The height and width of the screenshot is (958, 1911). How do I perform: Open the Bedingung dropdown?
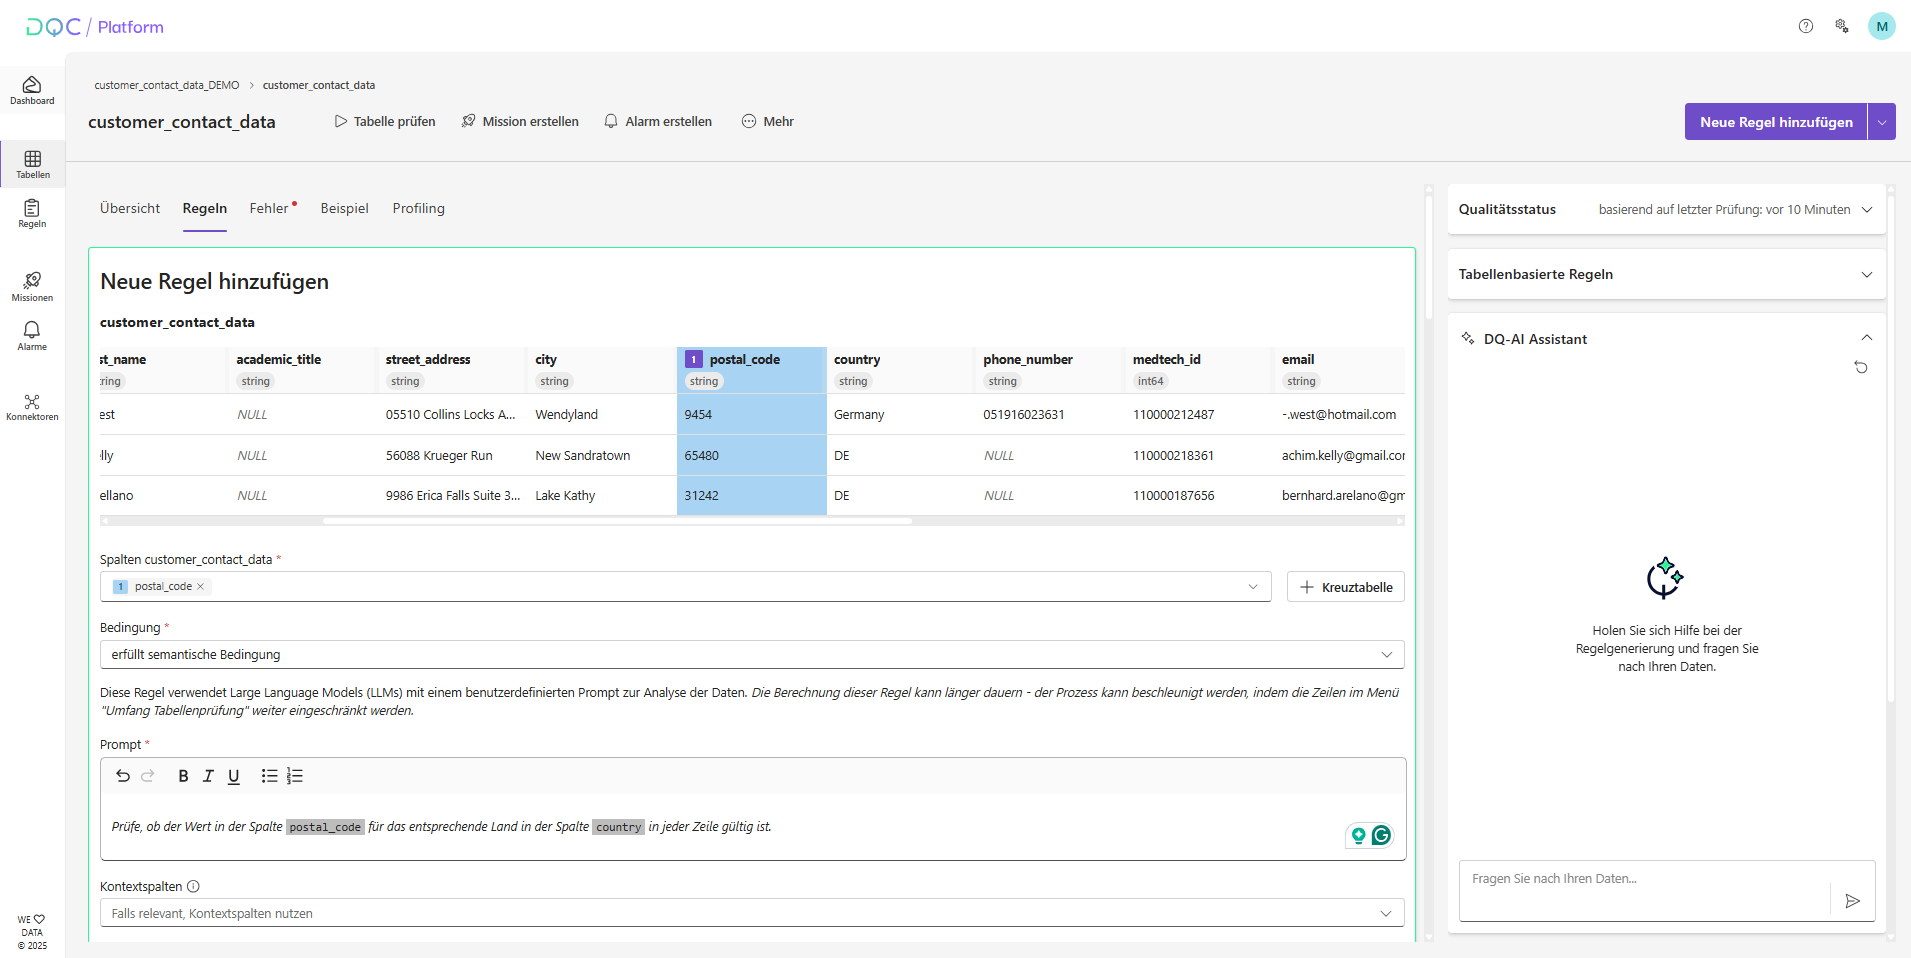pos(751,655)
